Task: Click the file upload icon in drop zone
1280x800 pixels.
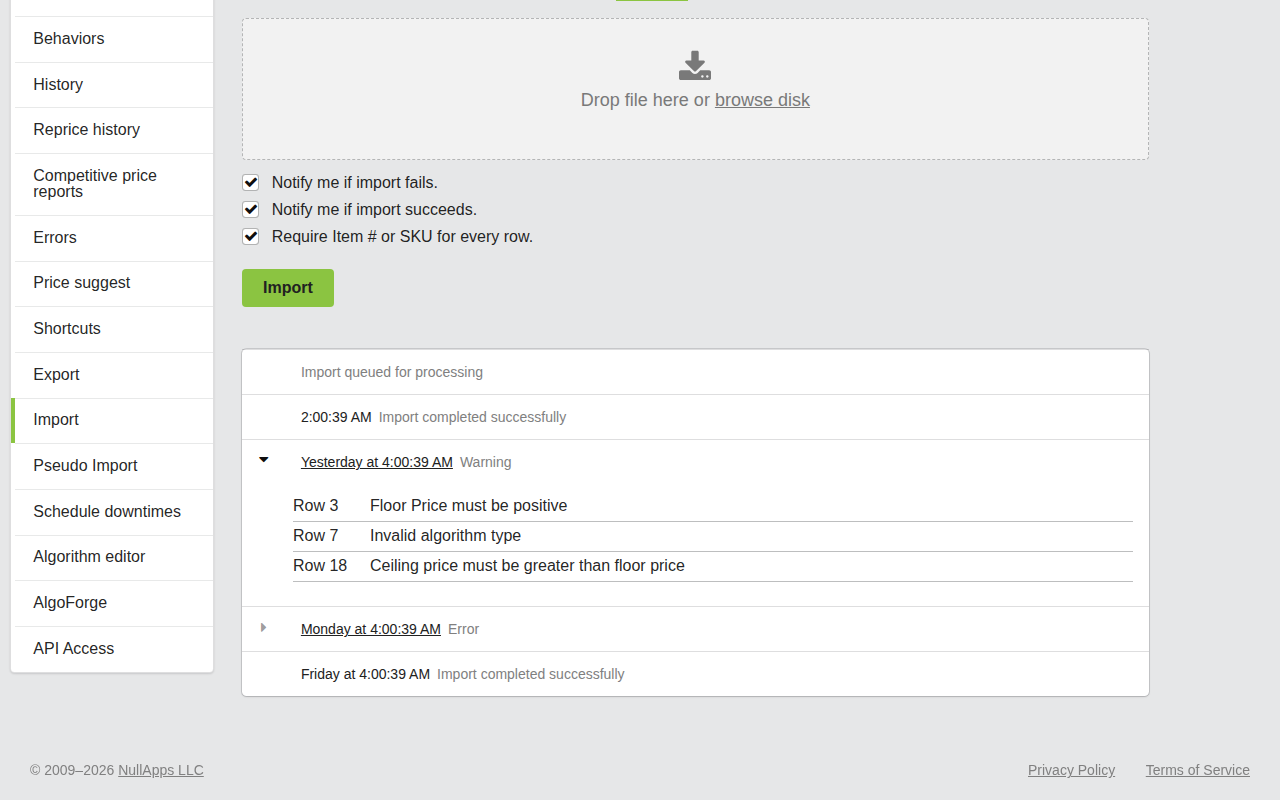Action: 694,65
